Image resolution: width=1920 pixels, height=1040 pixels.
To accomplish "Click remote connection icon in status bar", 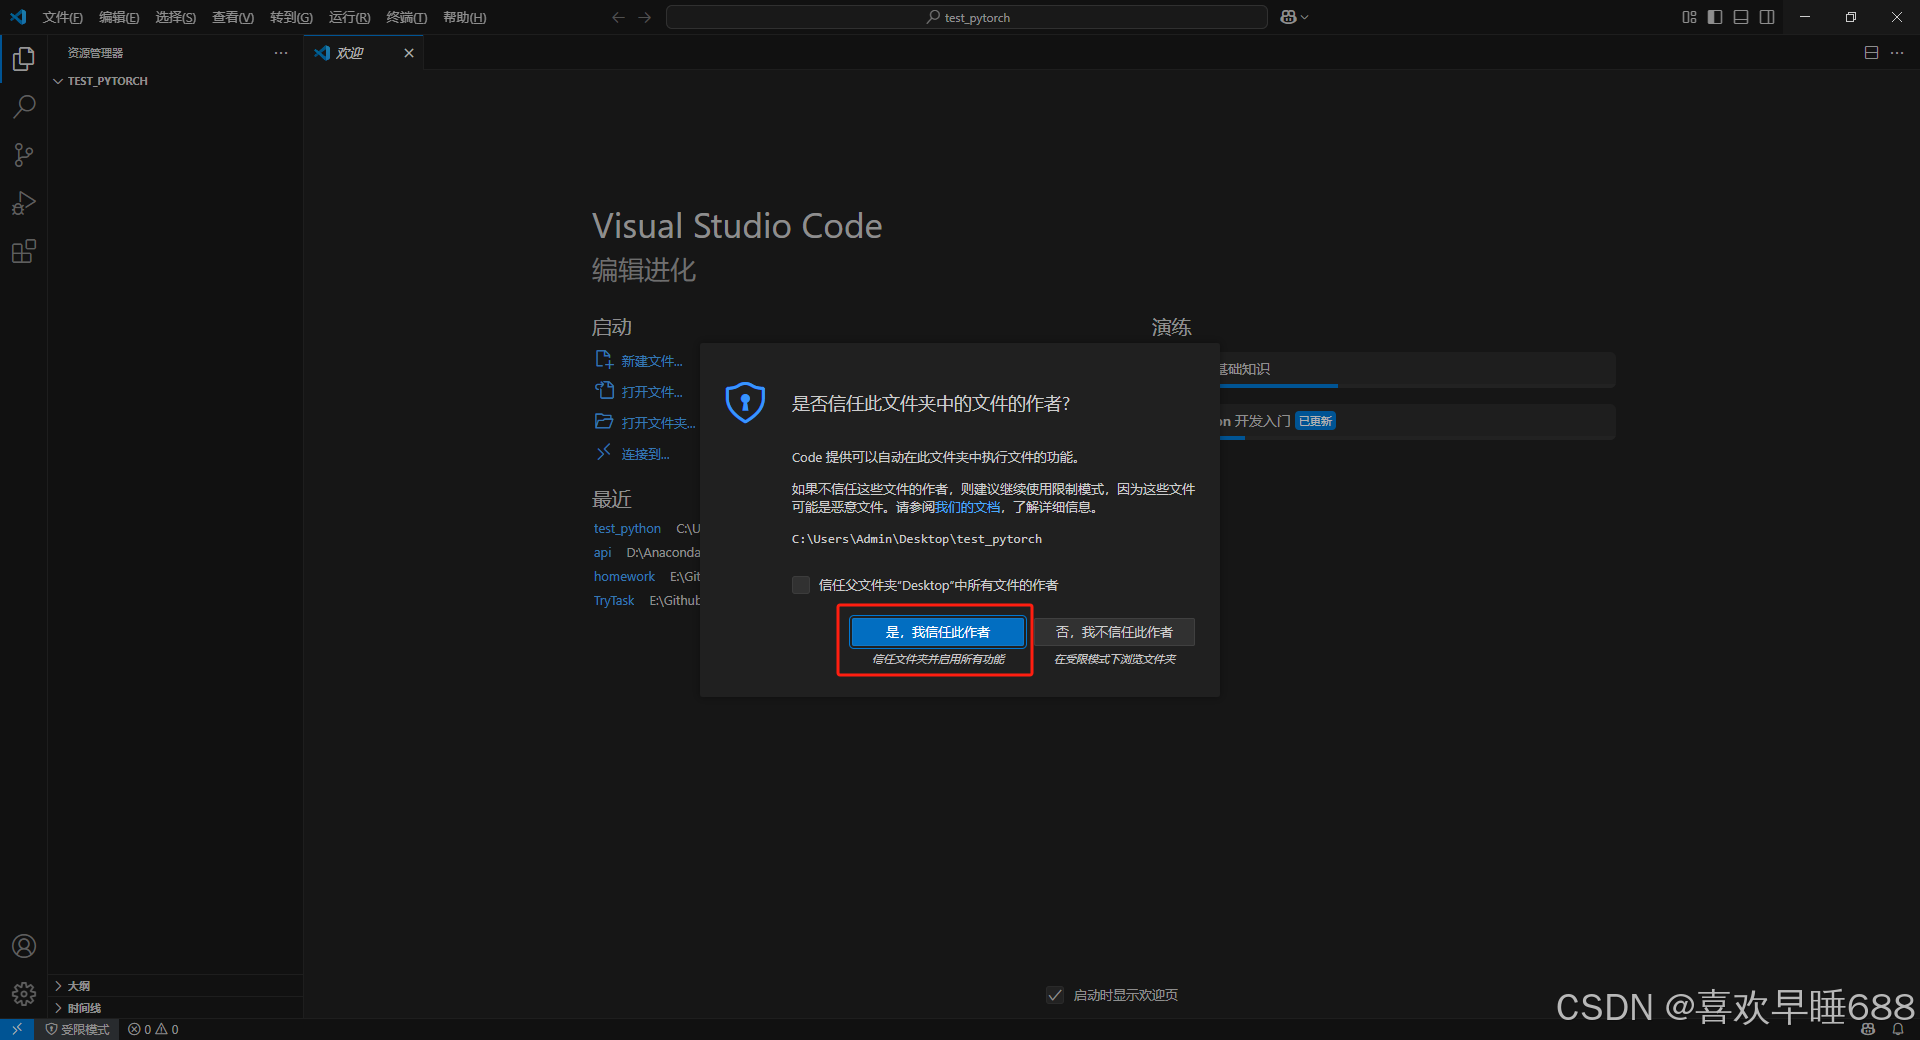I will point(16,1029).
